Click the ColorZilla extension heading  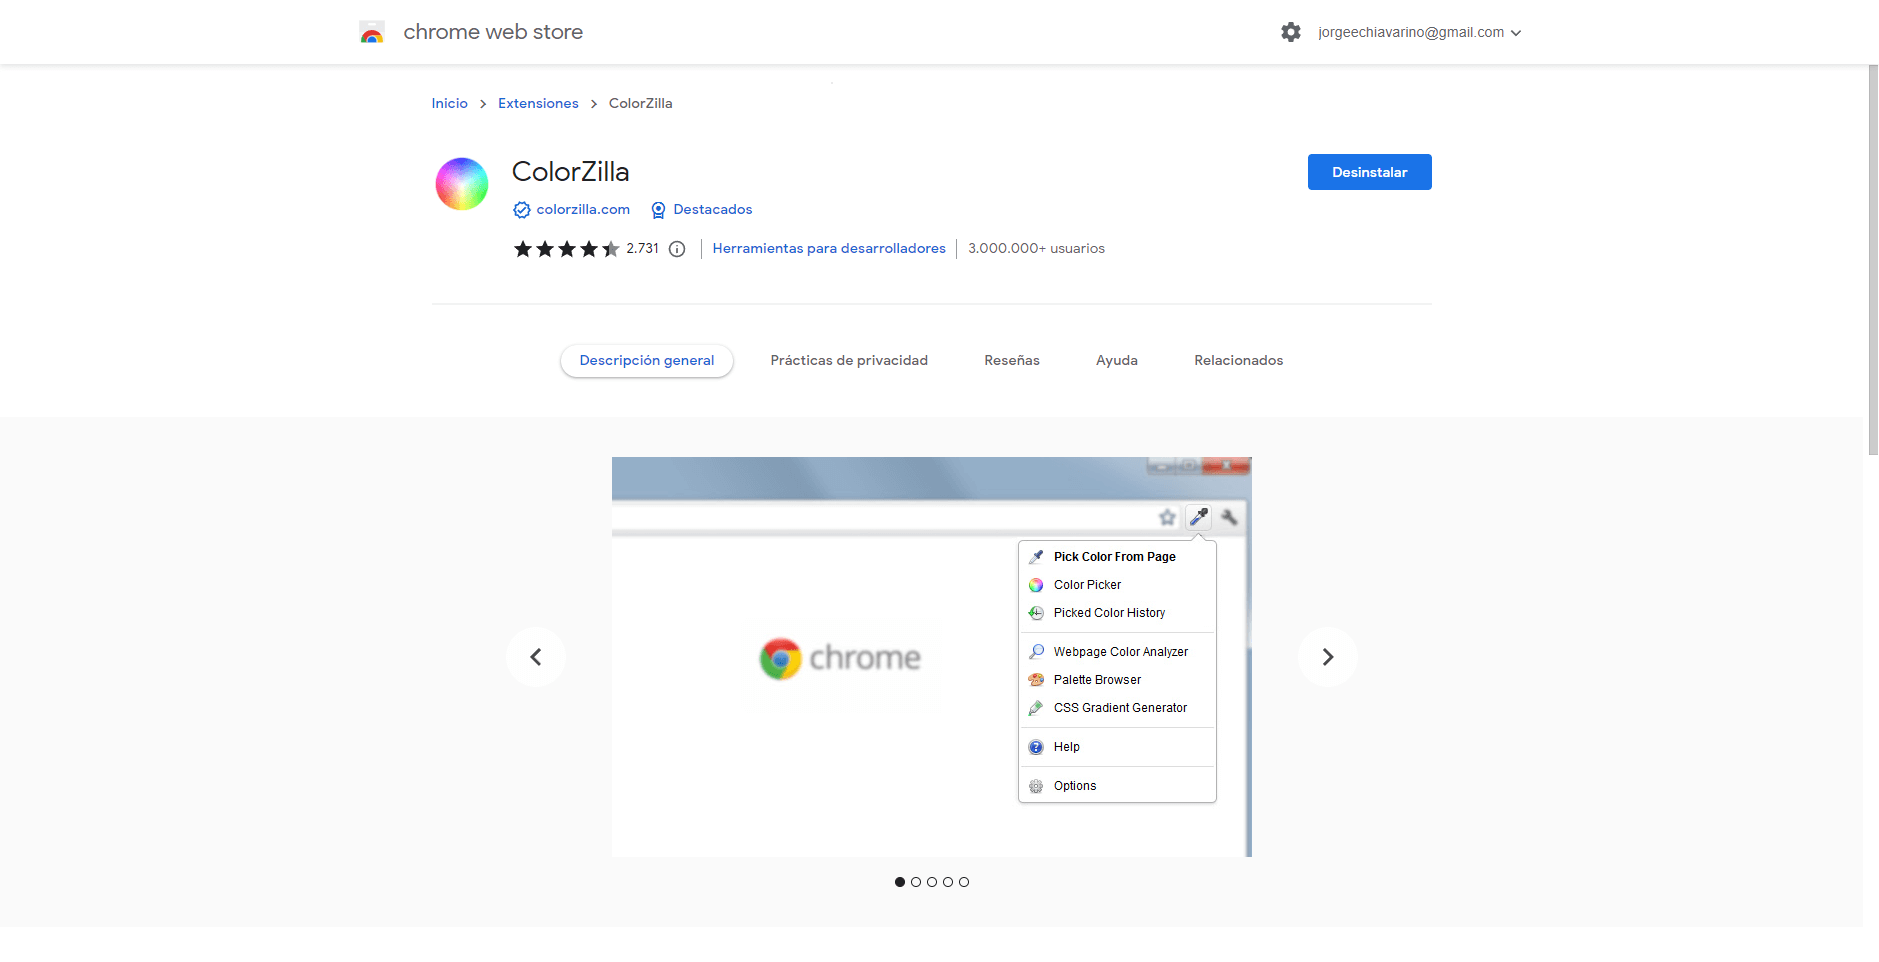(570, 172)
